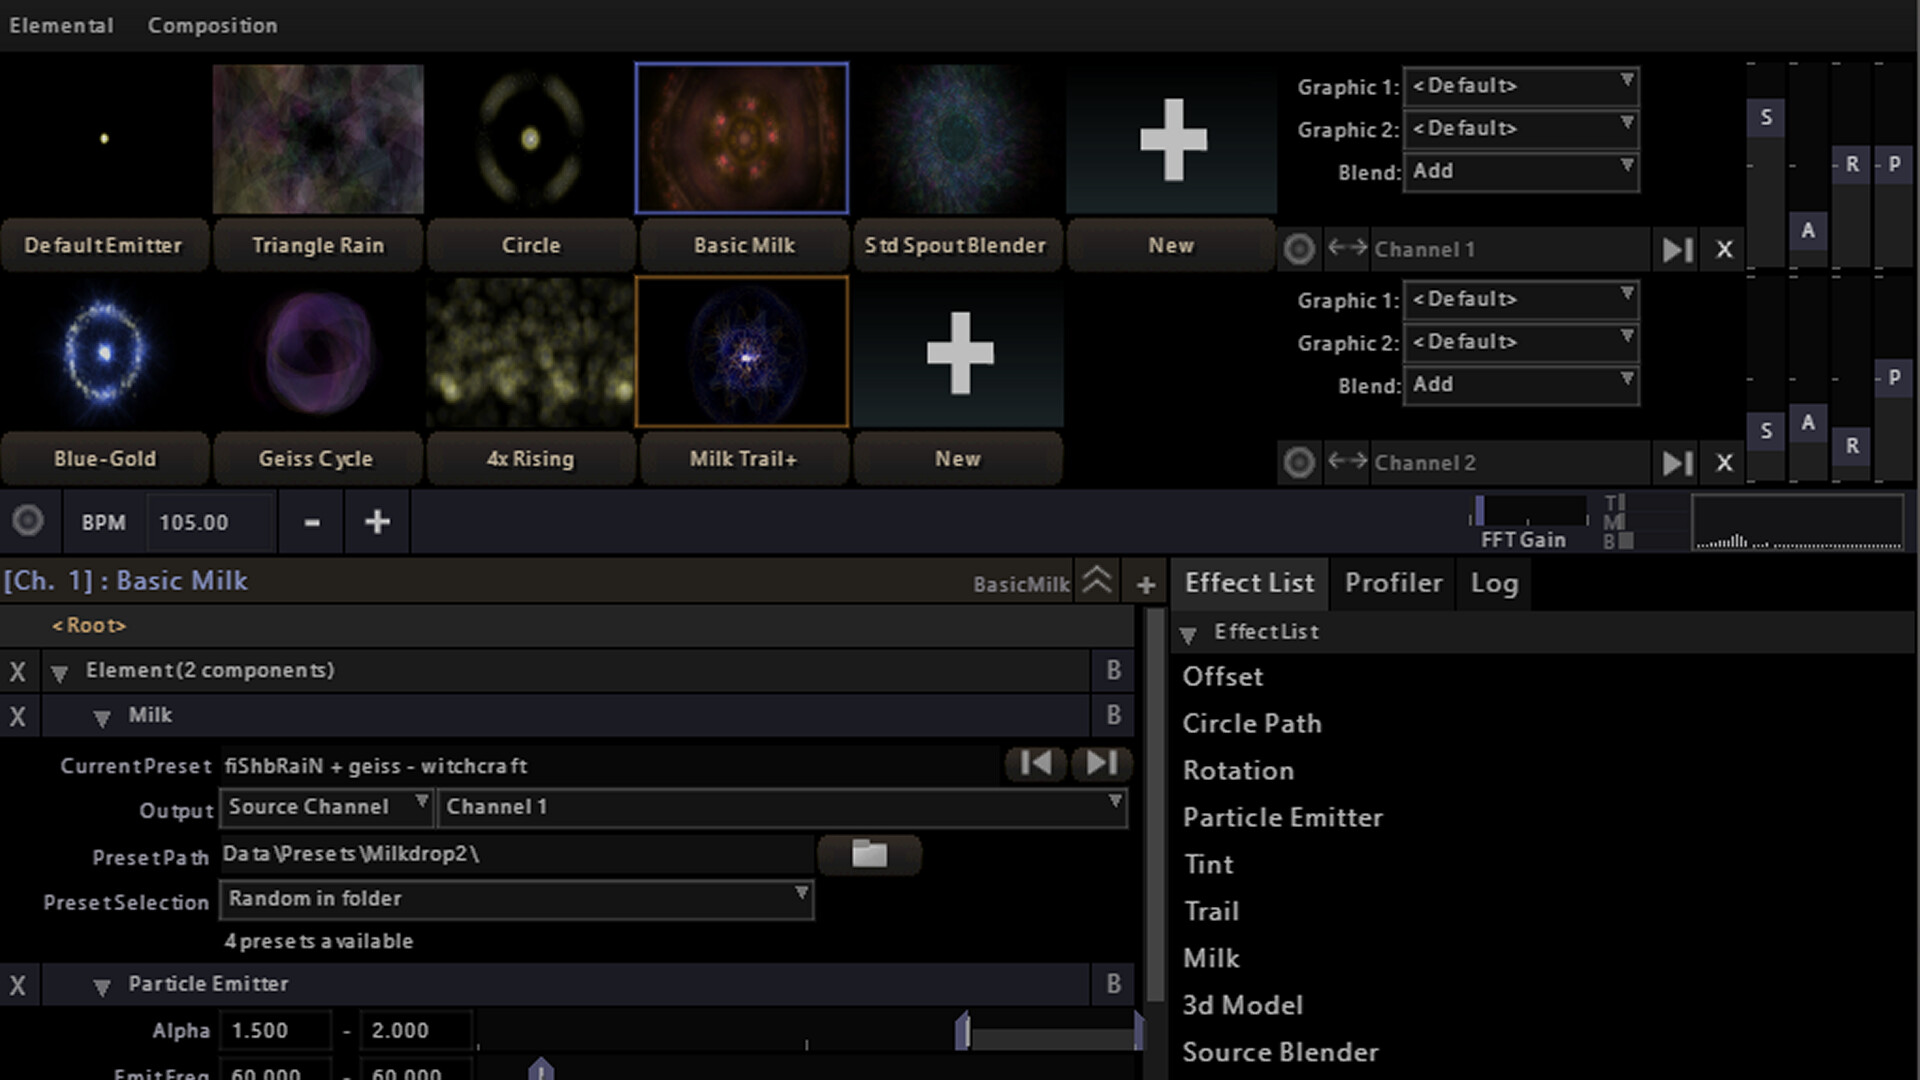
Task: Click the record circle icon next to Channel 1
Action: coord(1299,249)
